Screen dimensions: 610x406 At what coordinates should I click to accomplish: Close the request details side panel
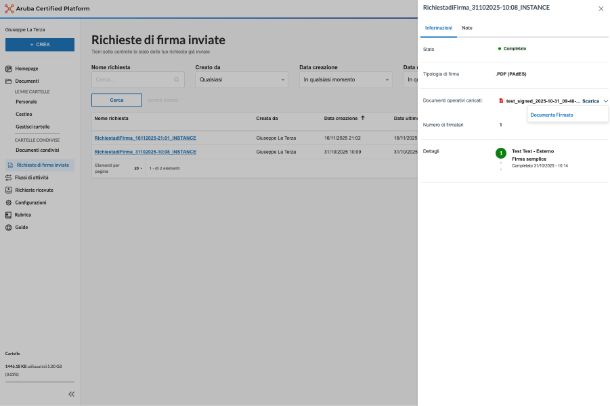coord(600,8)
